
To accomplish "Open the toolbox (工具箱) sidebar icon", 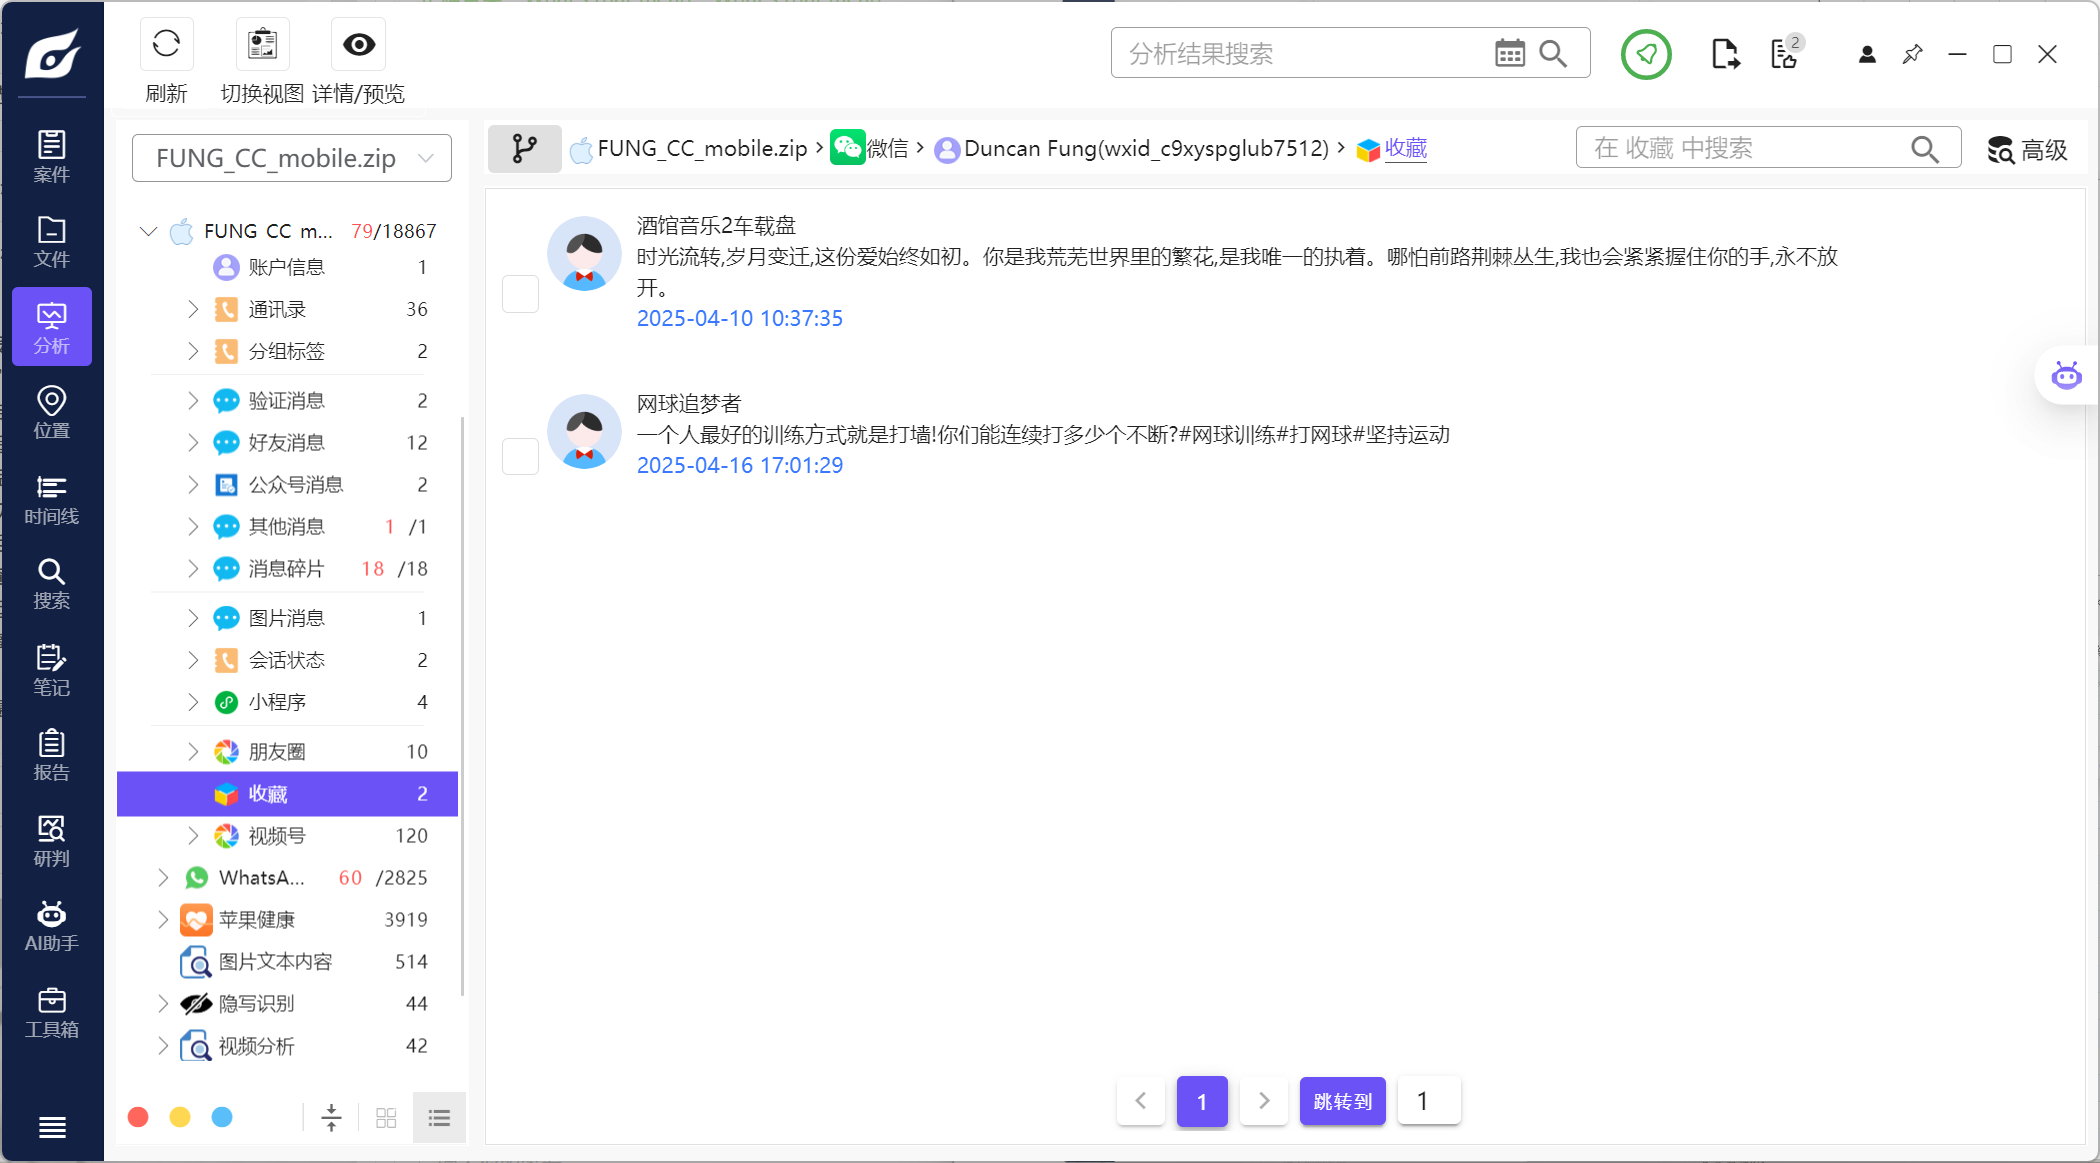I will pyautogui.click(x=51, y=1012).
